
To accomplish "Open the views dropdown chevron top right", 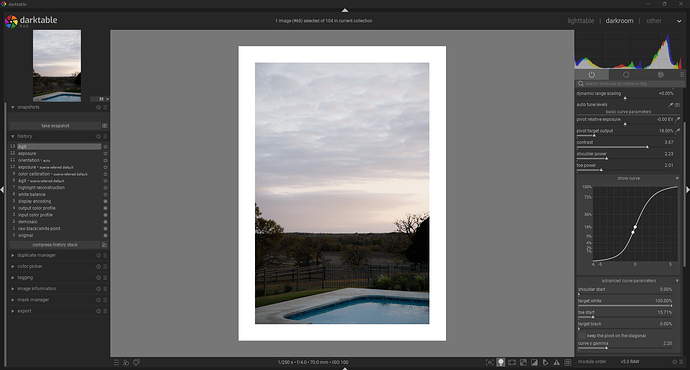I will (679, 21).
